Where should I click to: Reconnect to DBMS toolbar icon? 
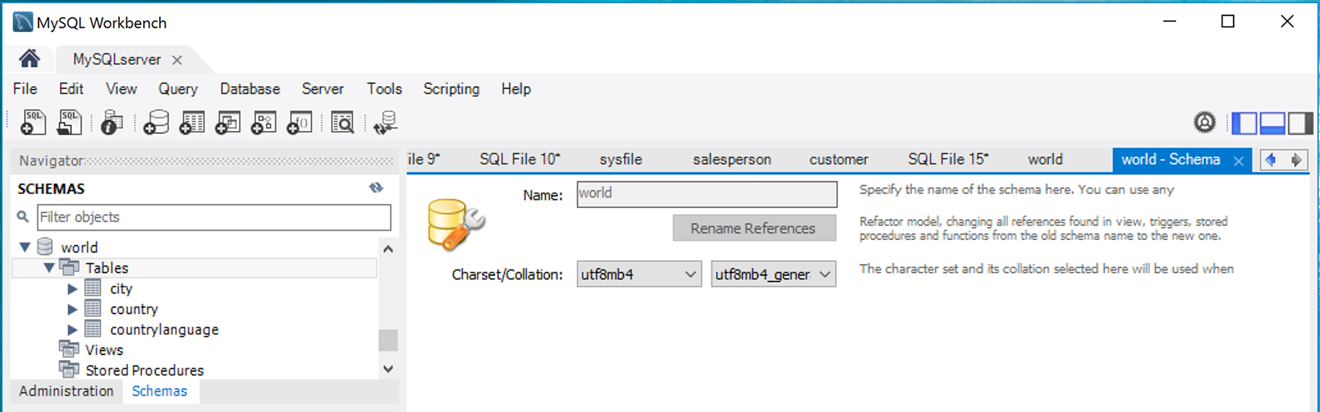point(385,122)
